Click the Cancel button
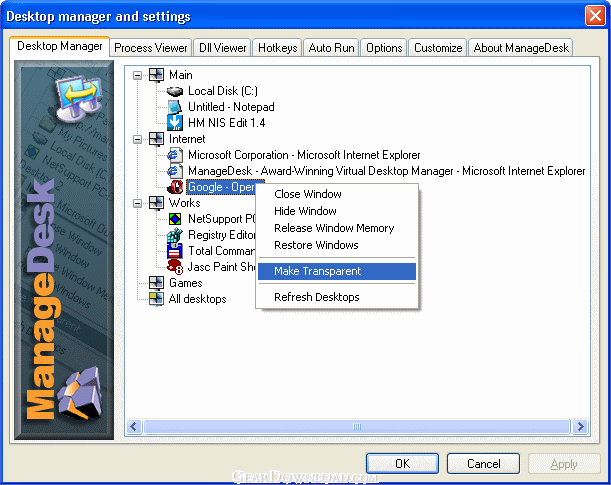The height and width of the screenshot is (485, 611). click(x=483, y=464)
